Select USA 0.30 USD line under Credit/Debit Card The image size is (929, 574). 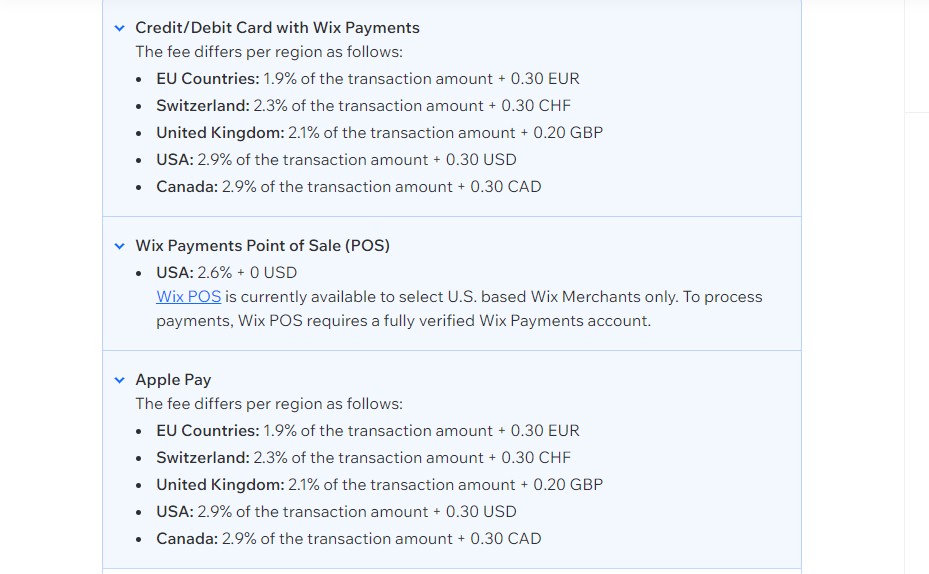pyautogui.click(x=337, y=160)
